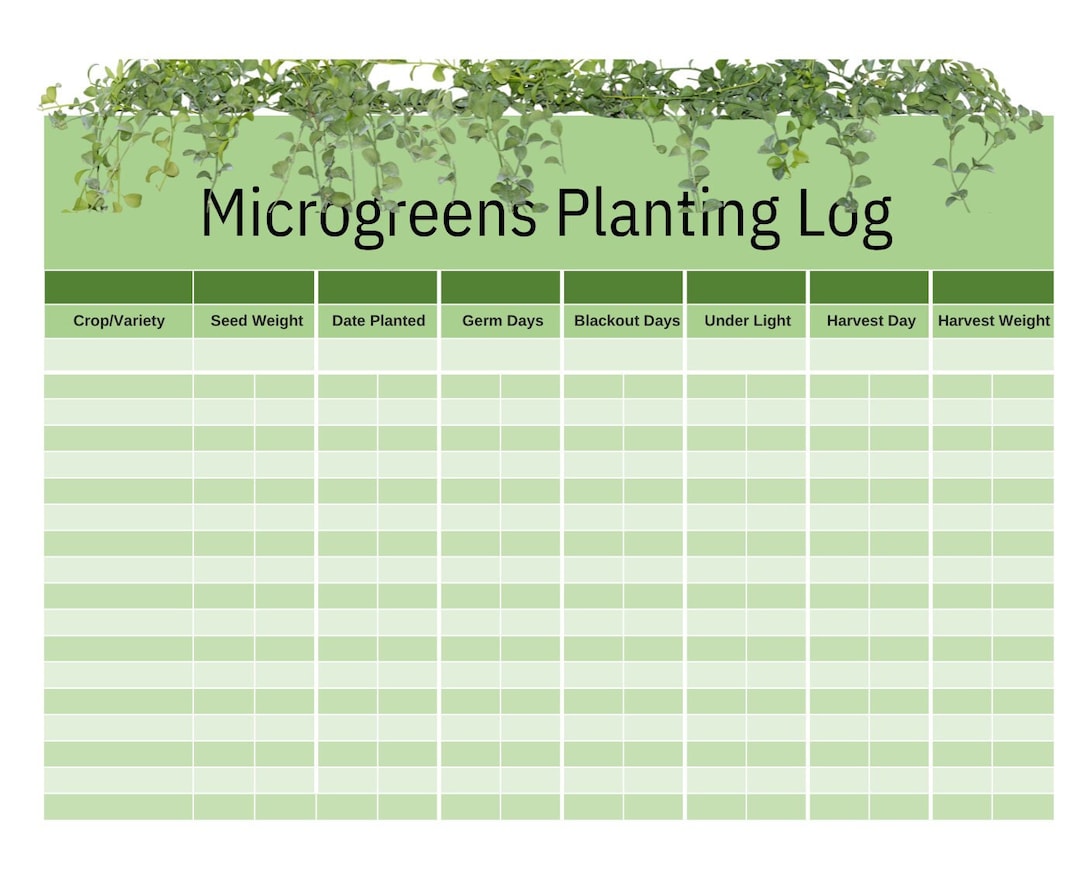This screenshot has width=1080, height=872.
Task: Select the first Harvest Weight entry cell
Action: click(994, 355)
